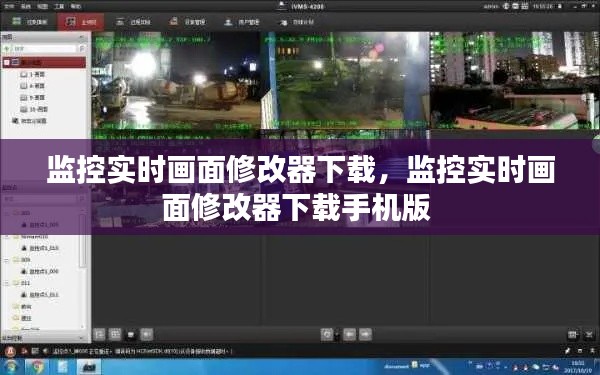Open Chrome from the Windows taskbar
The image size is (600, 375).
[x=37, y=367]
